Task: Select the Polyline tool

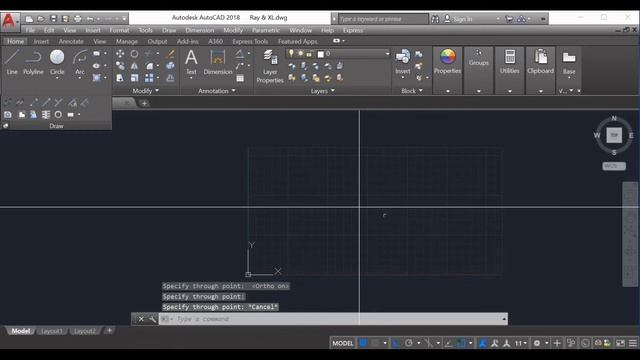Action: [33, 62]
